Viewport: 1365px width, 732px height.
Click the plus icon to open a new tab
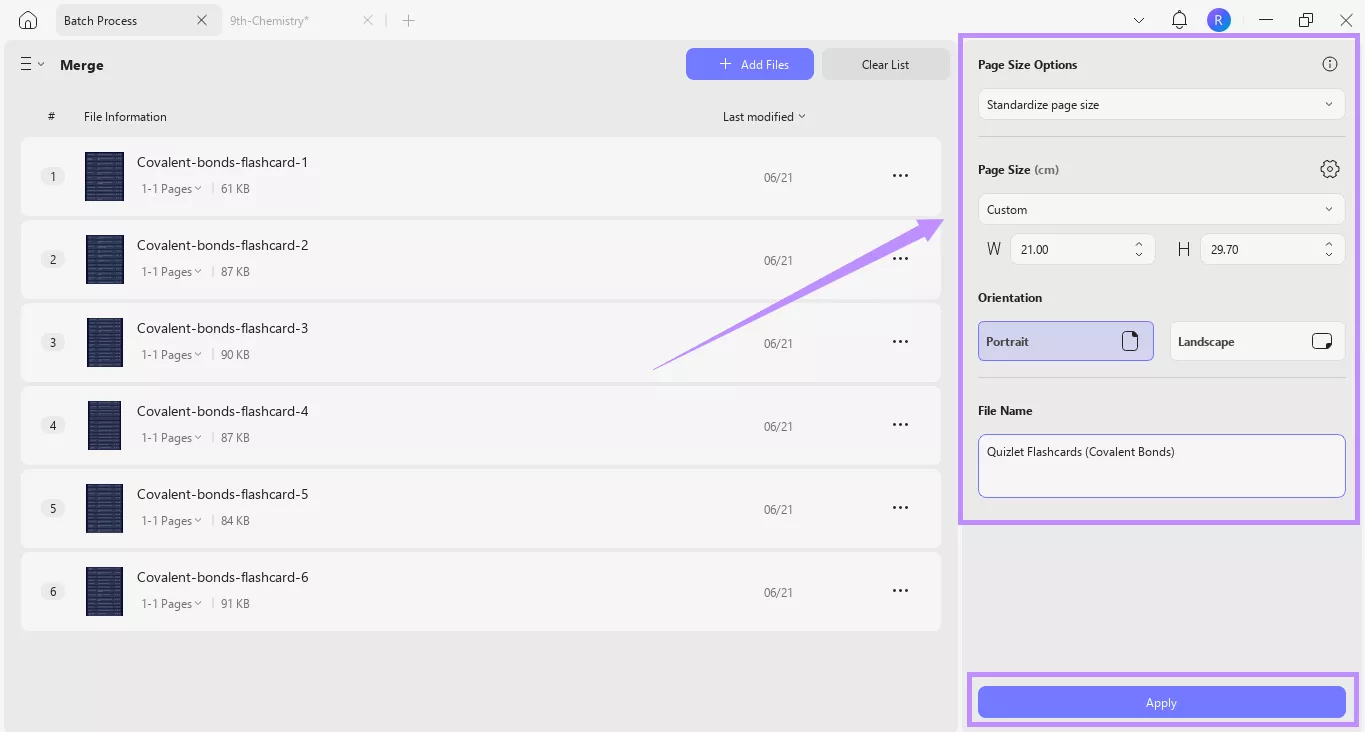point(408,19)
